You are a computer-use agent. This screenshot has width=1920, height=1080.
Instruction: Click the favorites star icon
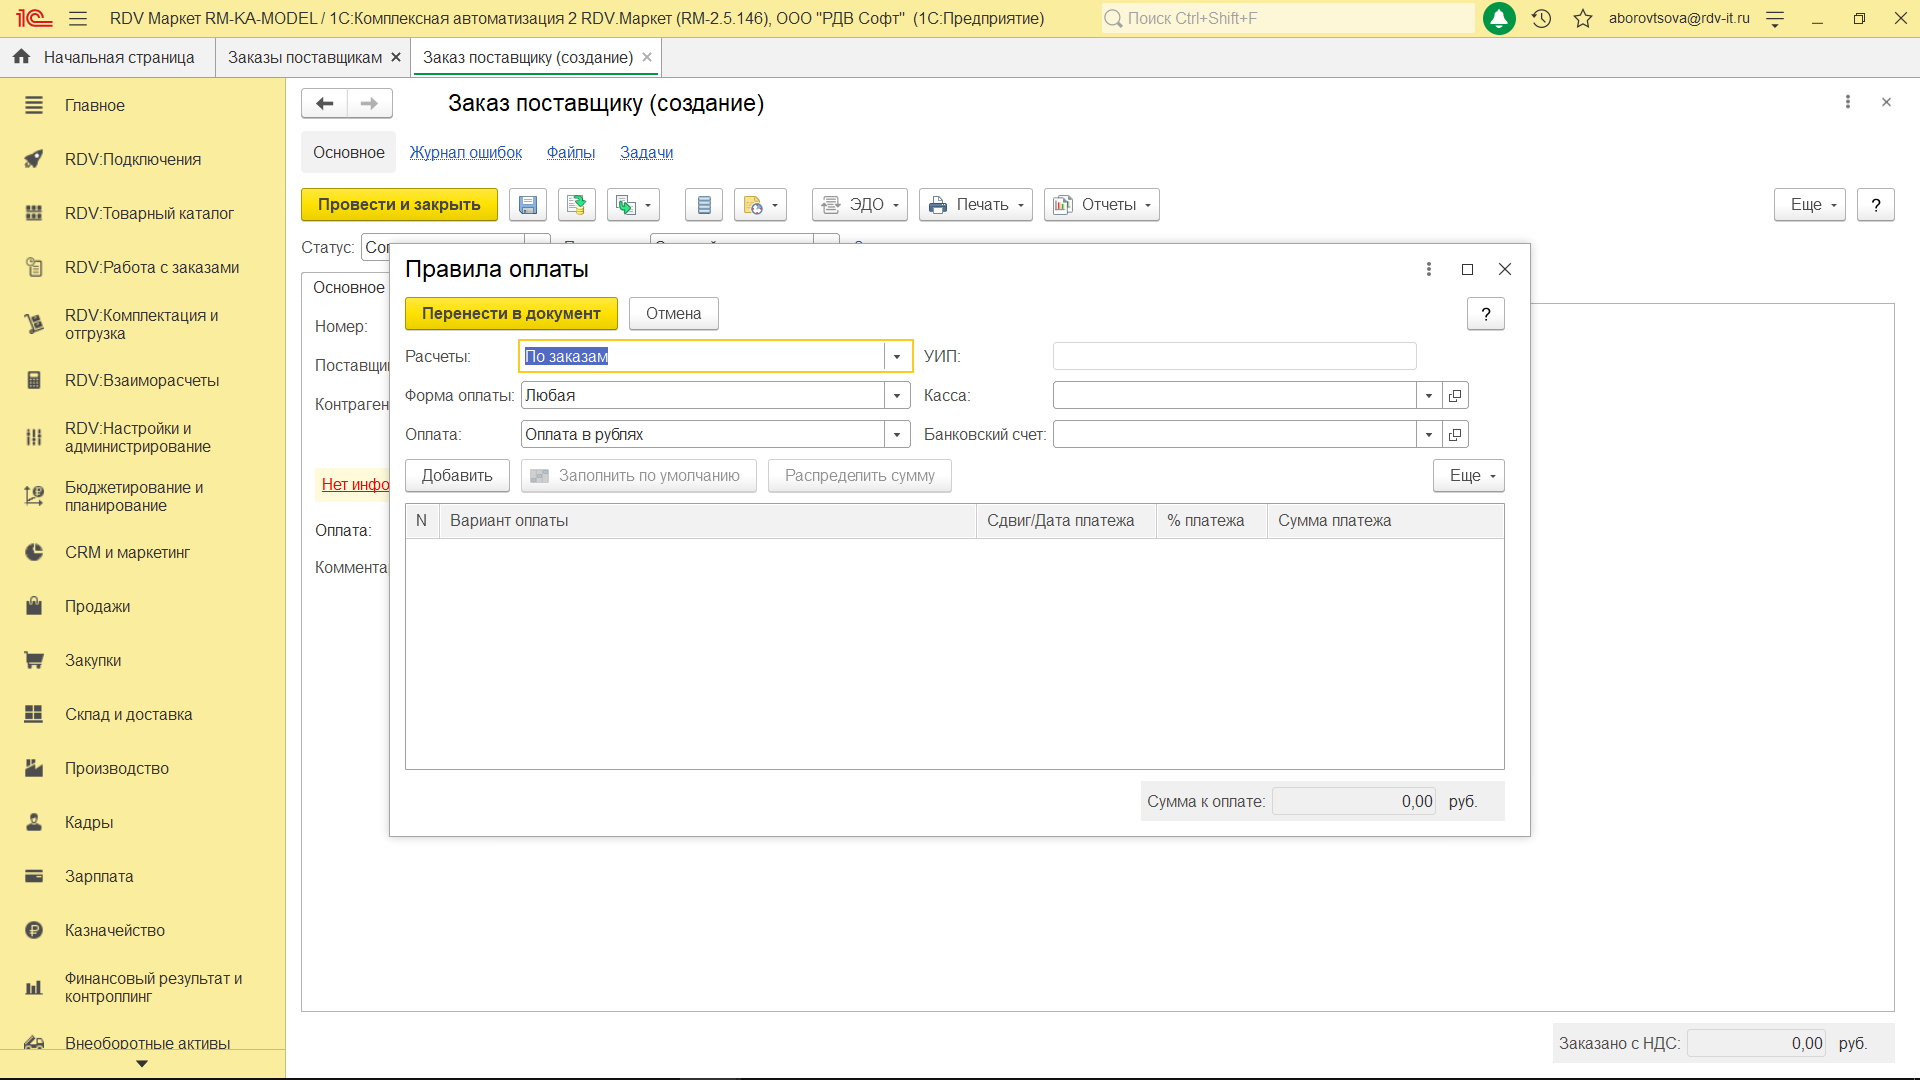point(1582,18)
